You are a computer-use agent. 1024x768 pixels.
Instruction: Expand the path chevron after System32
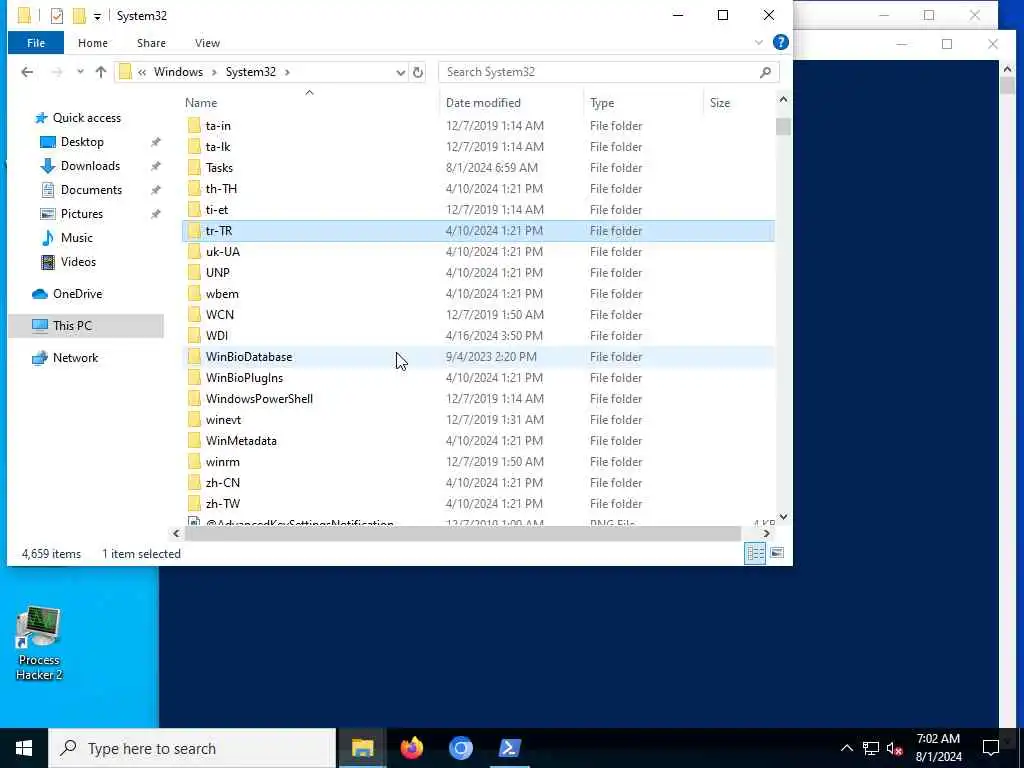tap(287, 72)
